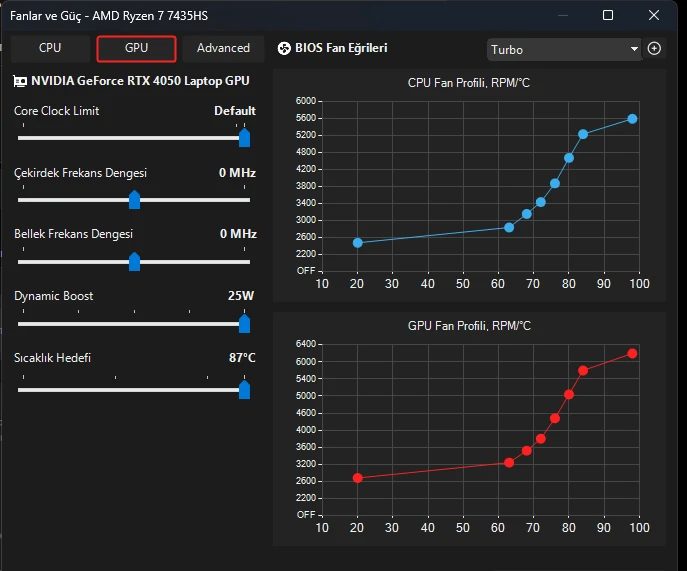Click the GPU fan curve point at 63°C

click(x=509, y=462)
